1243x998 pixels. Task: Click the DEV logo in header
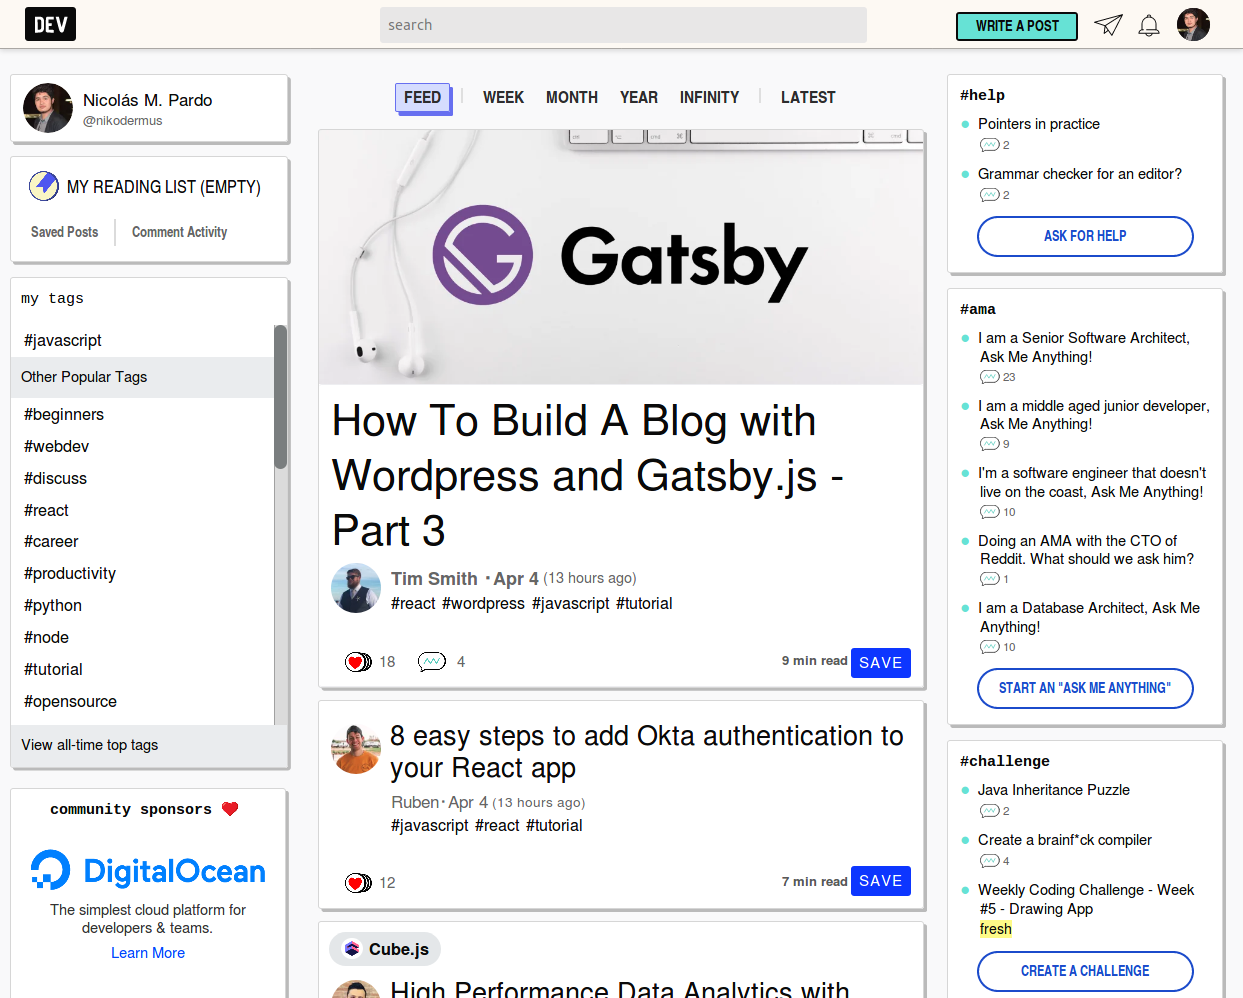tap(50, 24)
